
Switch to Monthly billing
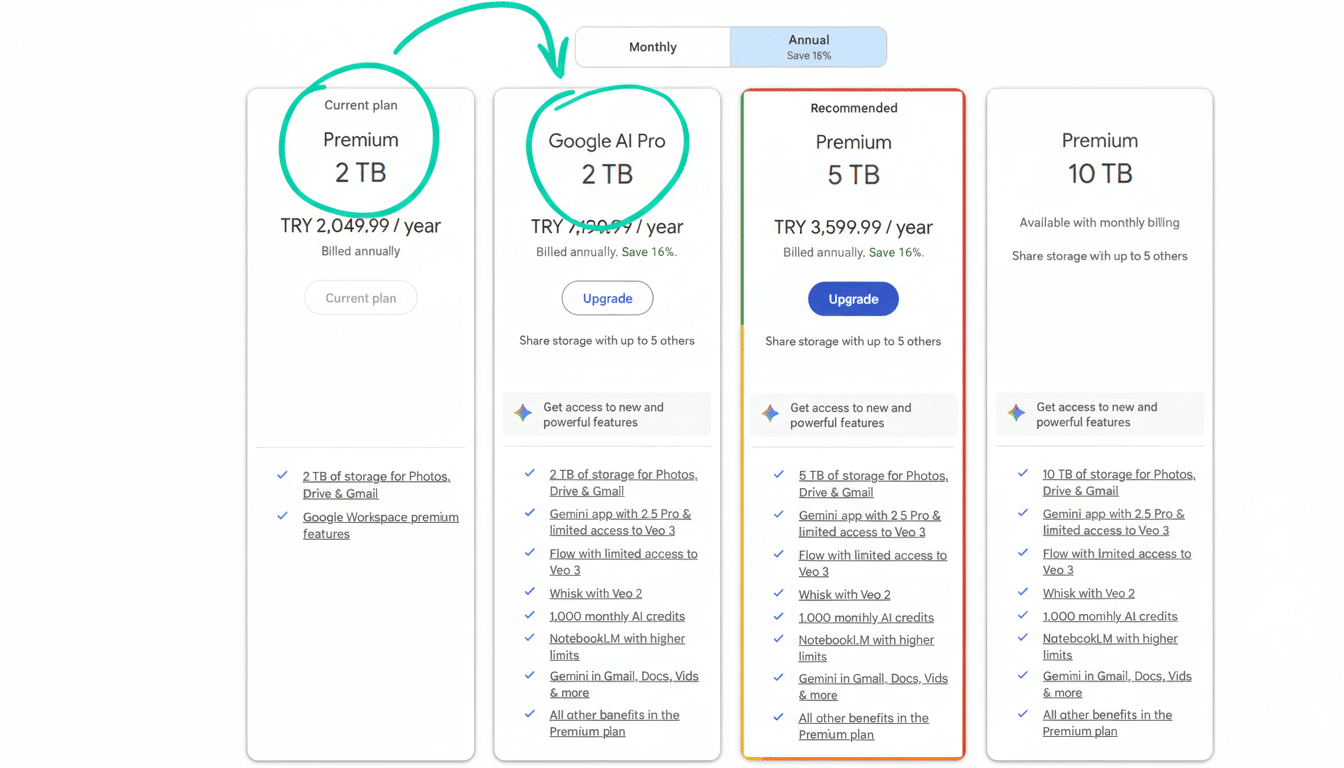click(652, 46)
